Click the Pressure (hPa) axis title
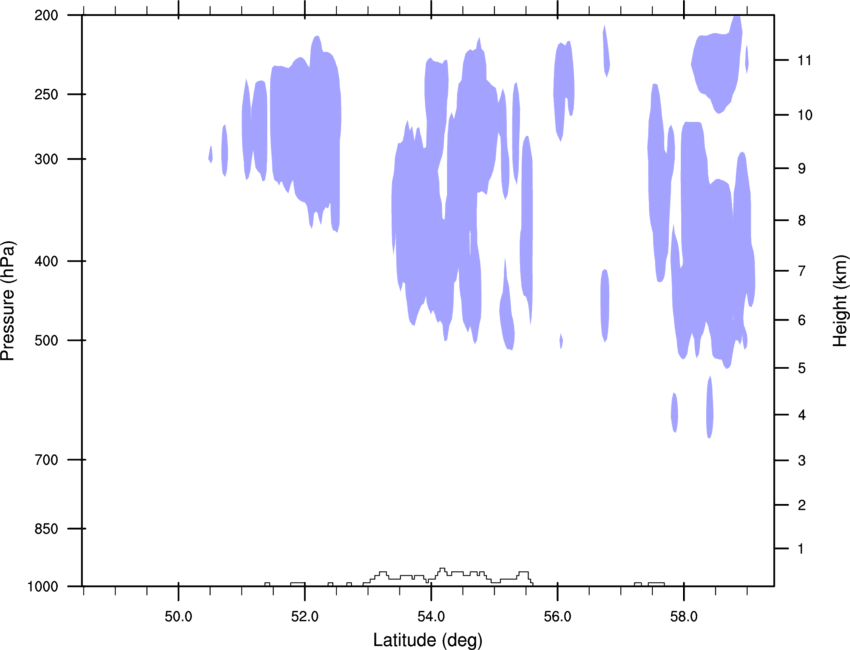850x650 pixels. pyautogui.click(x=8, y=301)
